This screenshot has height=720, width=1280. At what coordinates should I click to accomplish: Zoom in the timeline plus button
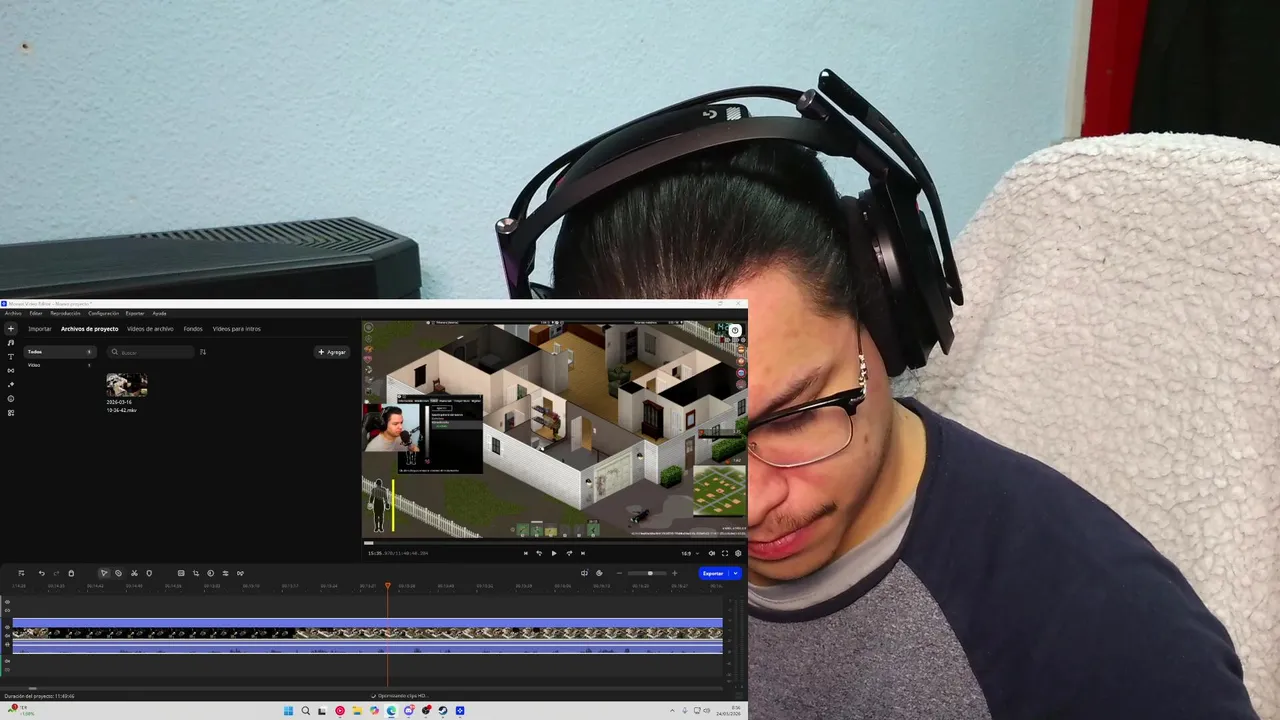coord(674,573)
